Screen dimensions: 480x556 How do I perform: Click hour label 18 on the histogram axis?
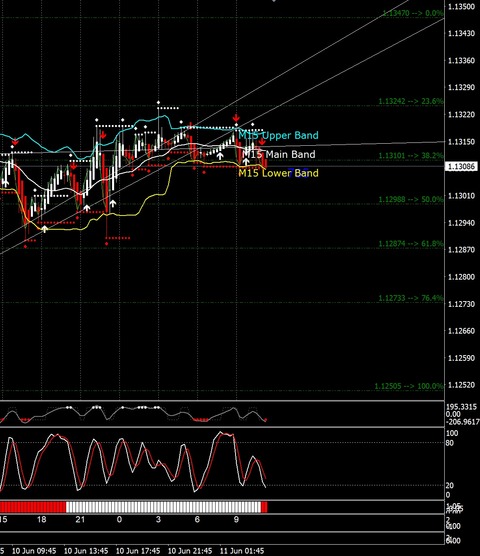42,520
